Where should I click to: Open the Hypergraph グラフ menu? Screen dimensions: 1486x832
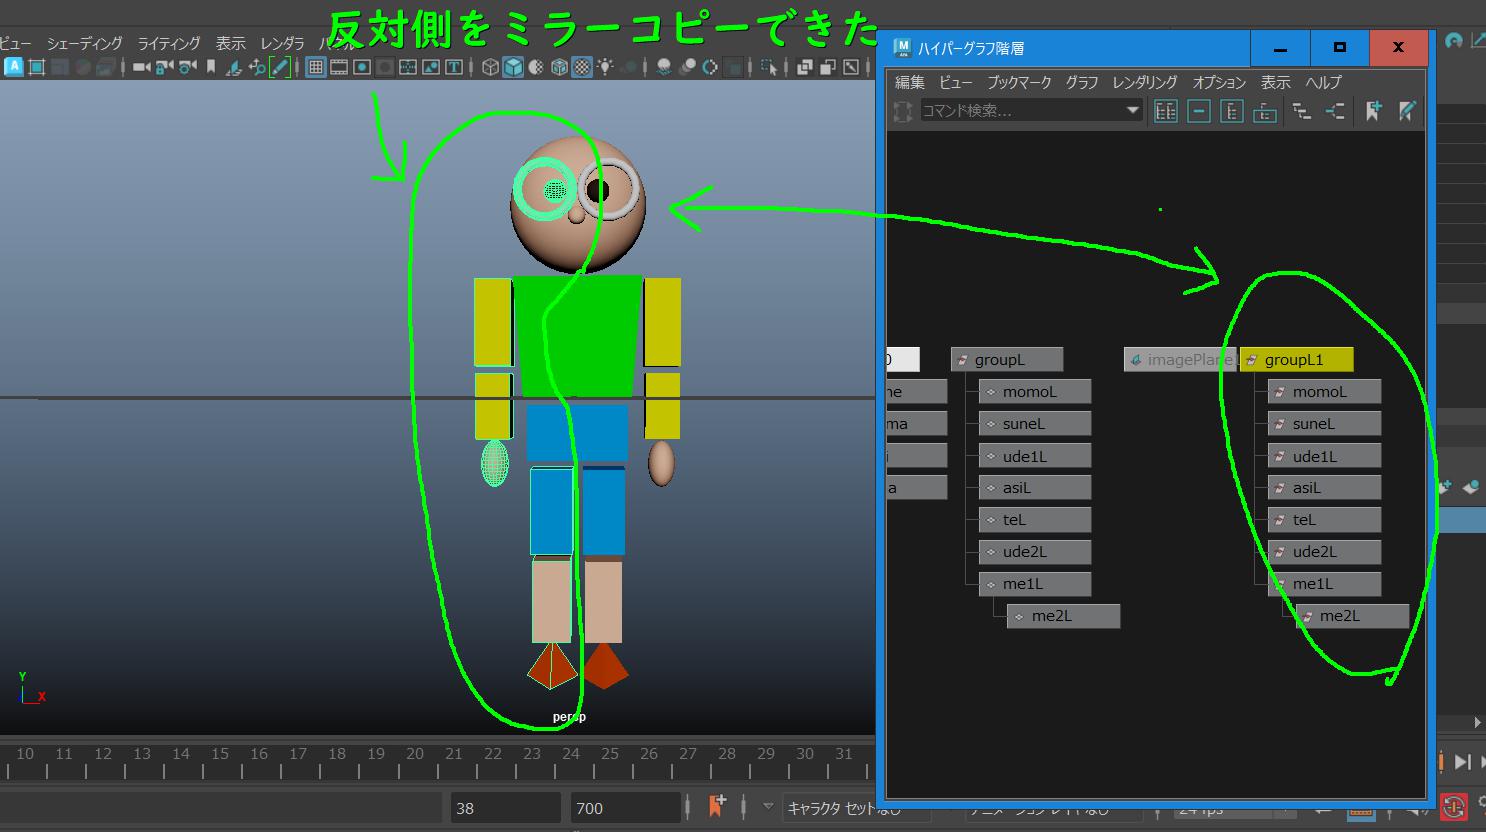point(1082,82)
